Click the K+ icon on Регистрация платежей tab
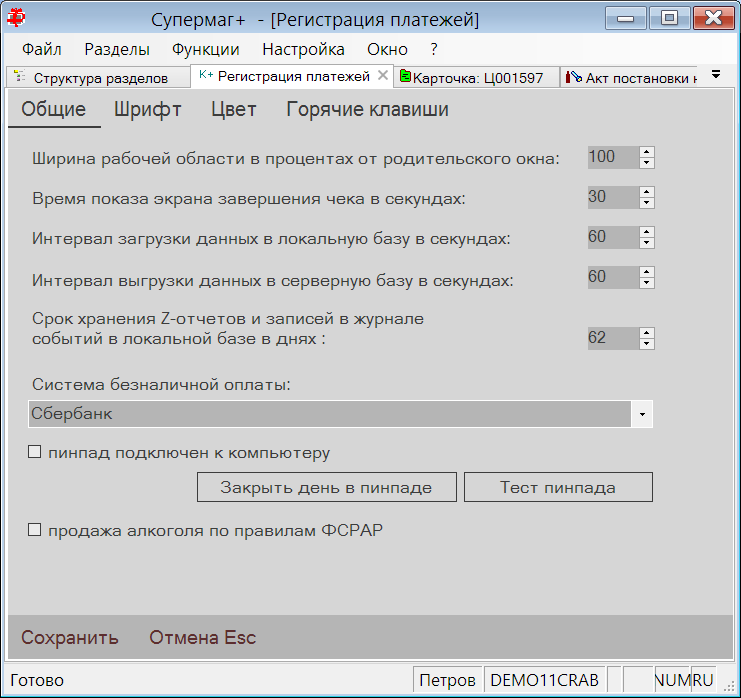This screenshot has height=698, width=741. [x=206, y=75]
